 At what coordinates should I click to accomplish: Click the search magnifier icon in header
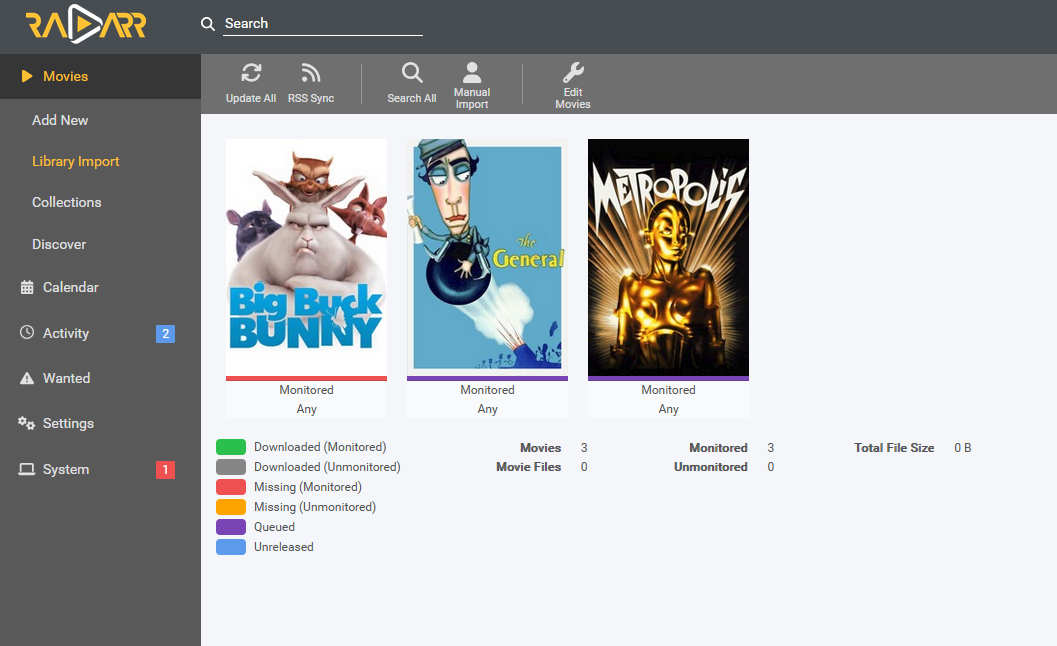(208, 24)
